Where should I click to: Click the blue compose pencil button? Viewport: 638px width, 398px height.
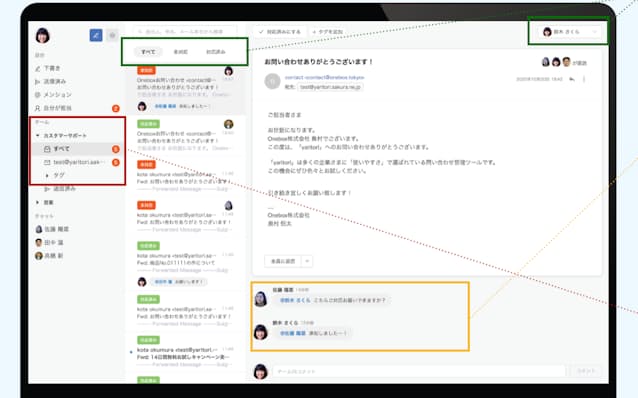pos(96,35)
